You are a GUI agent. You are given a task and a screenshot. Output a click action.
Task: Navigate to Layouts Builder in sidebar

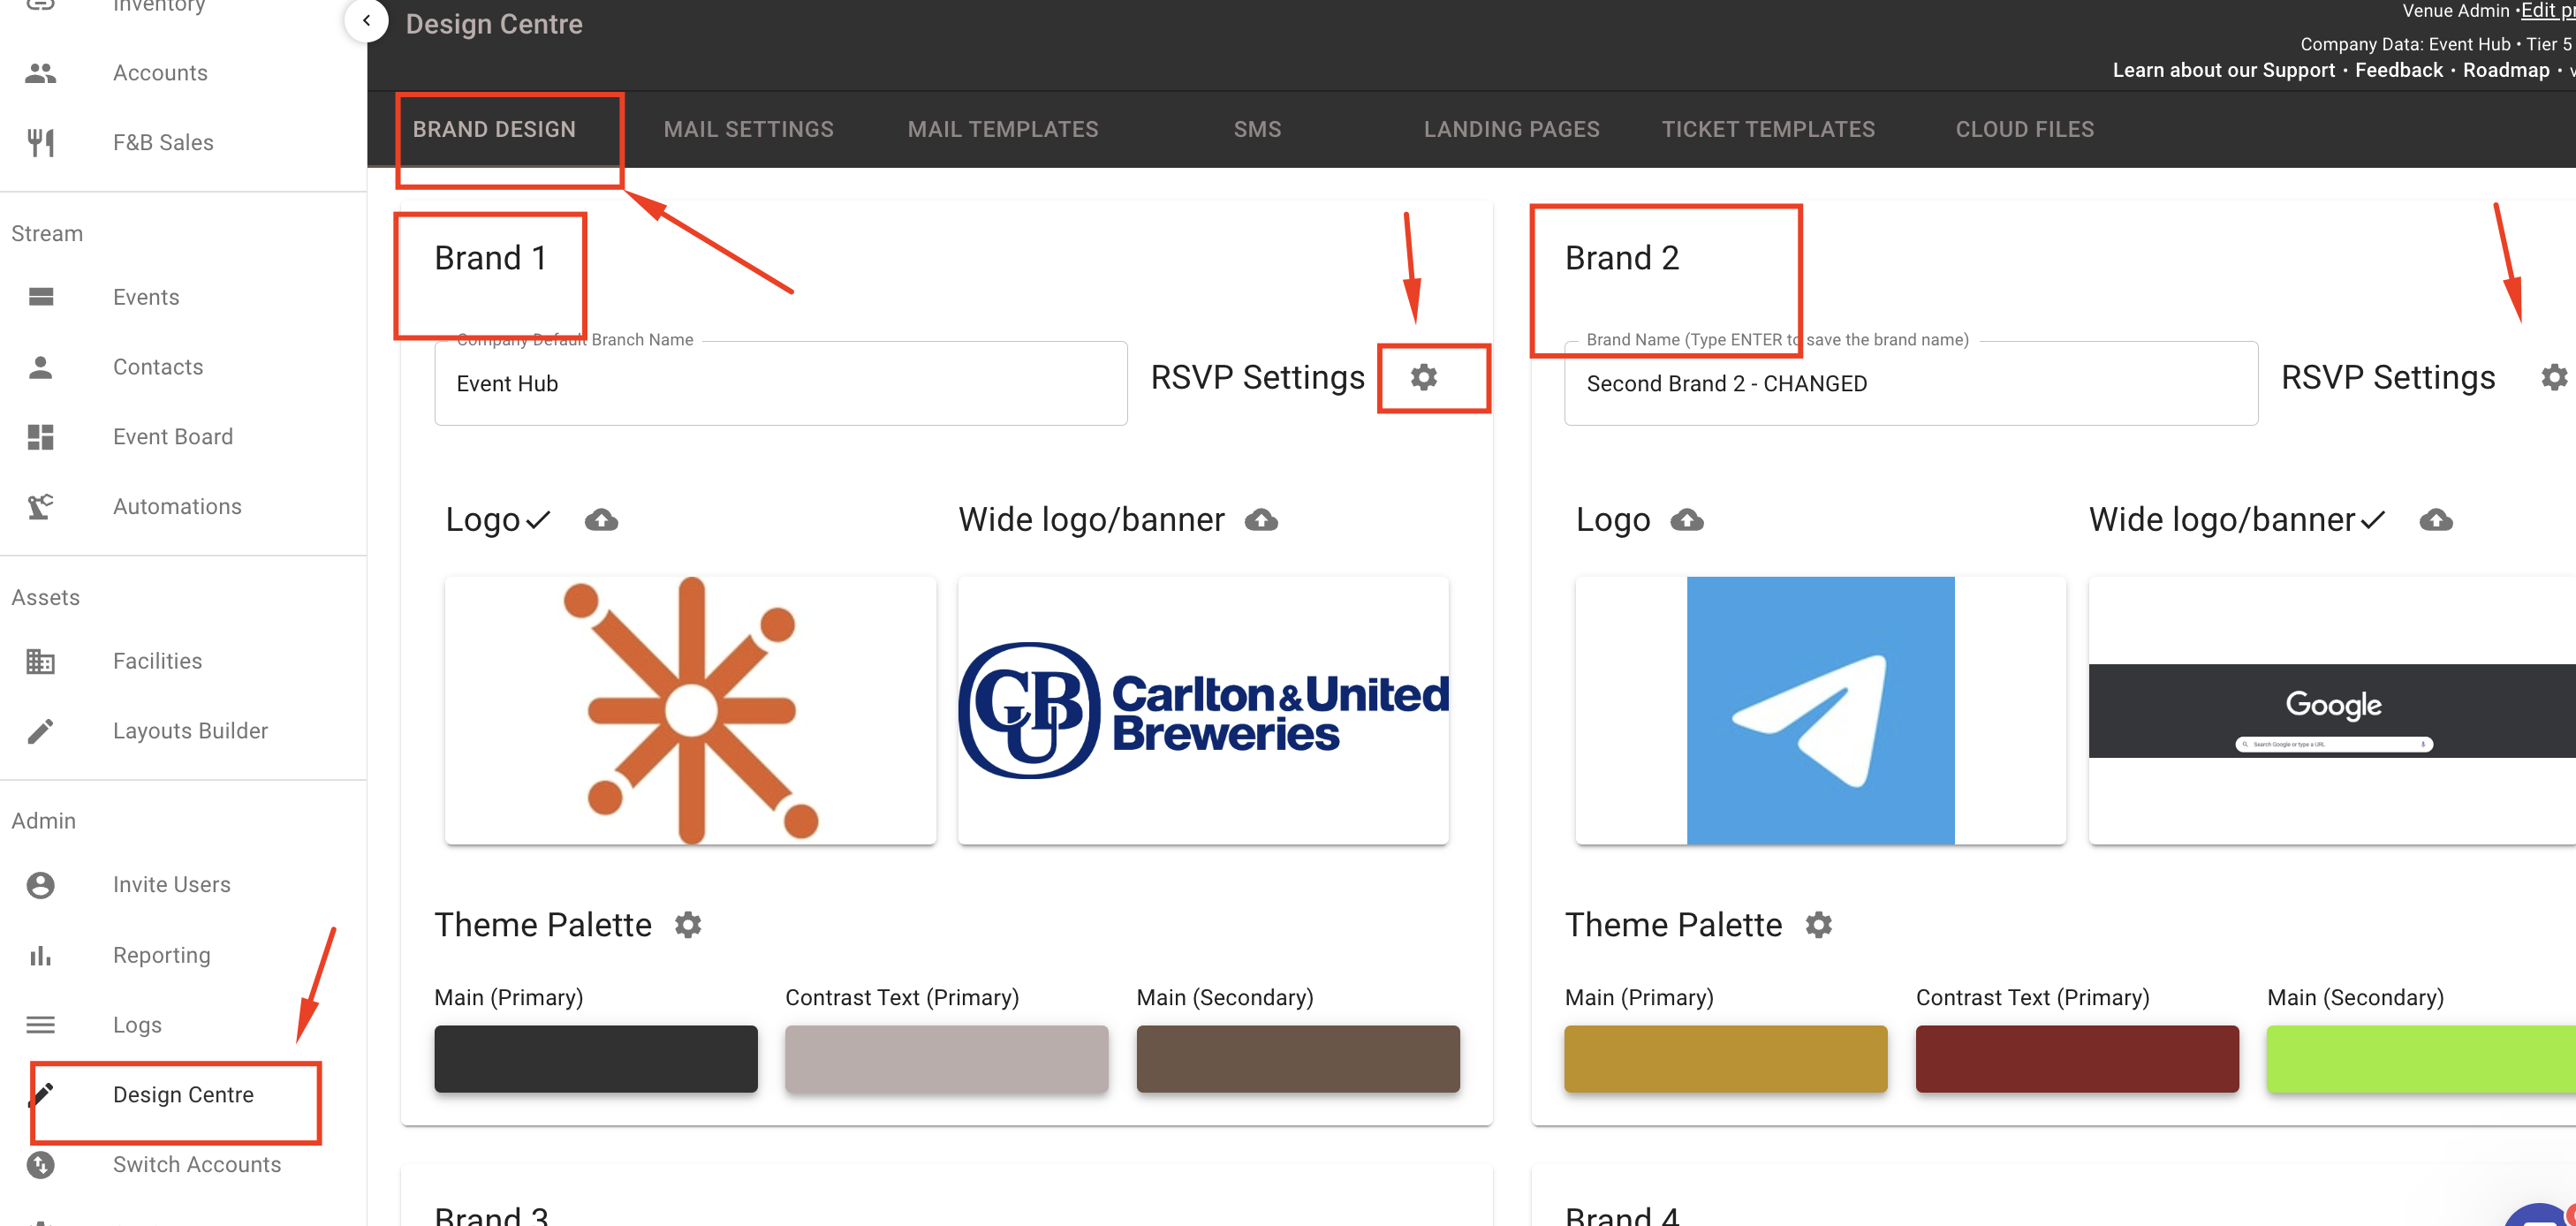(190, 731)
